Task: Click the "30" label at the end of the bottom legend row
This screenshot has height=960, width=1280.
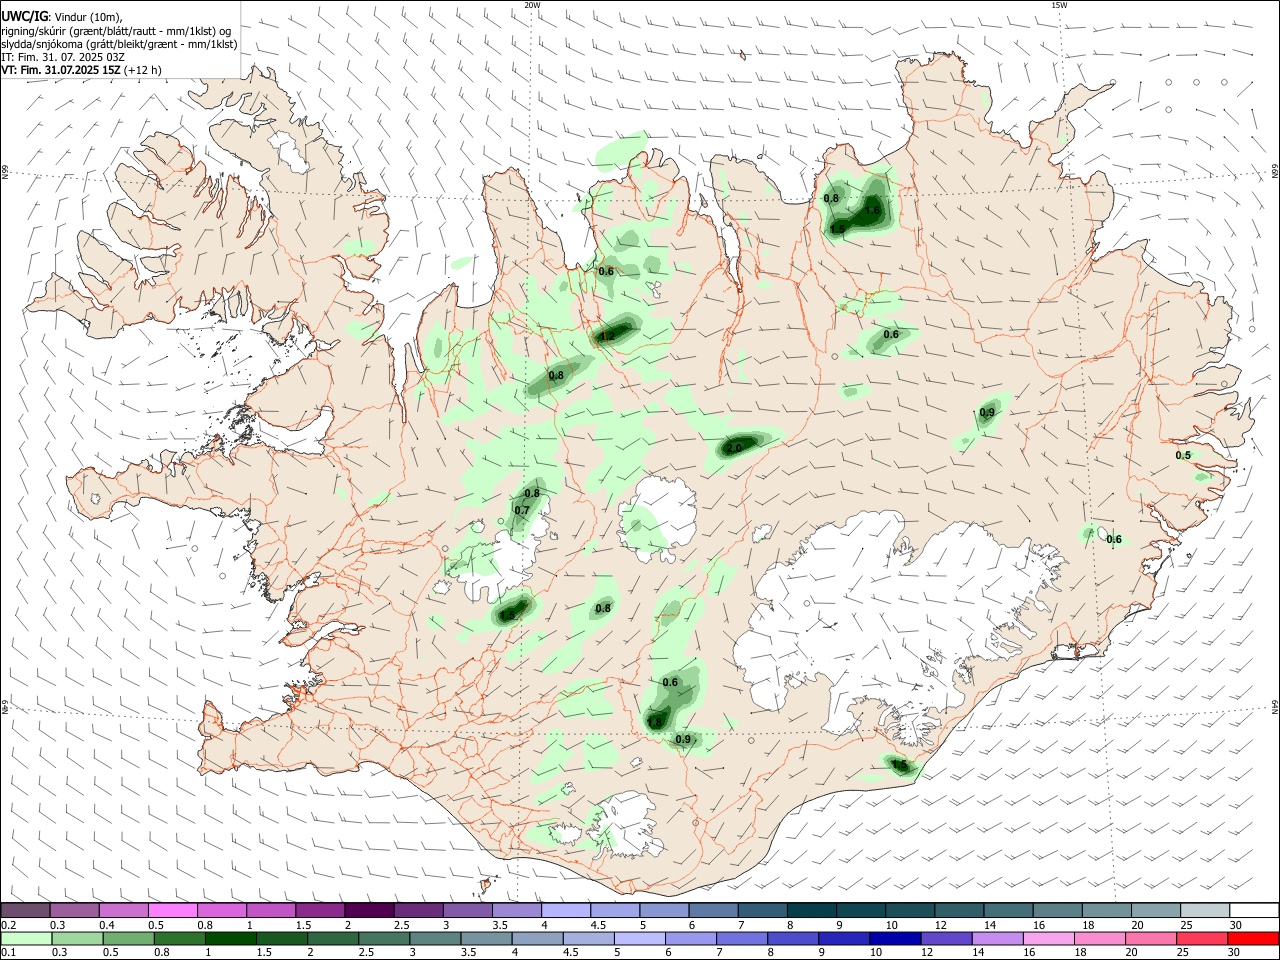Action: tap(1235, 953)
